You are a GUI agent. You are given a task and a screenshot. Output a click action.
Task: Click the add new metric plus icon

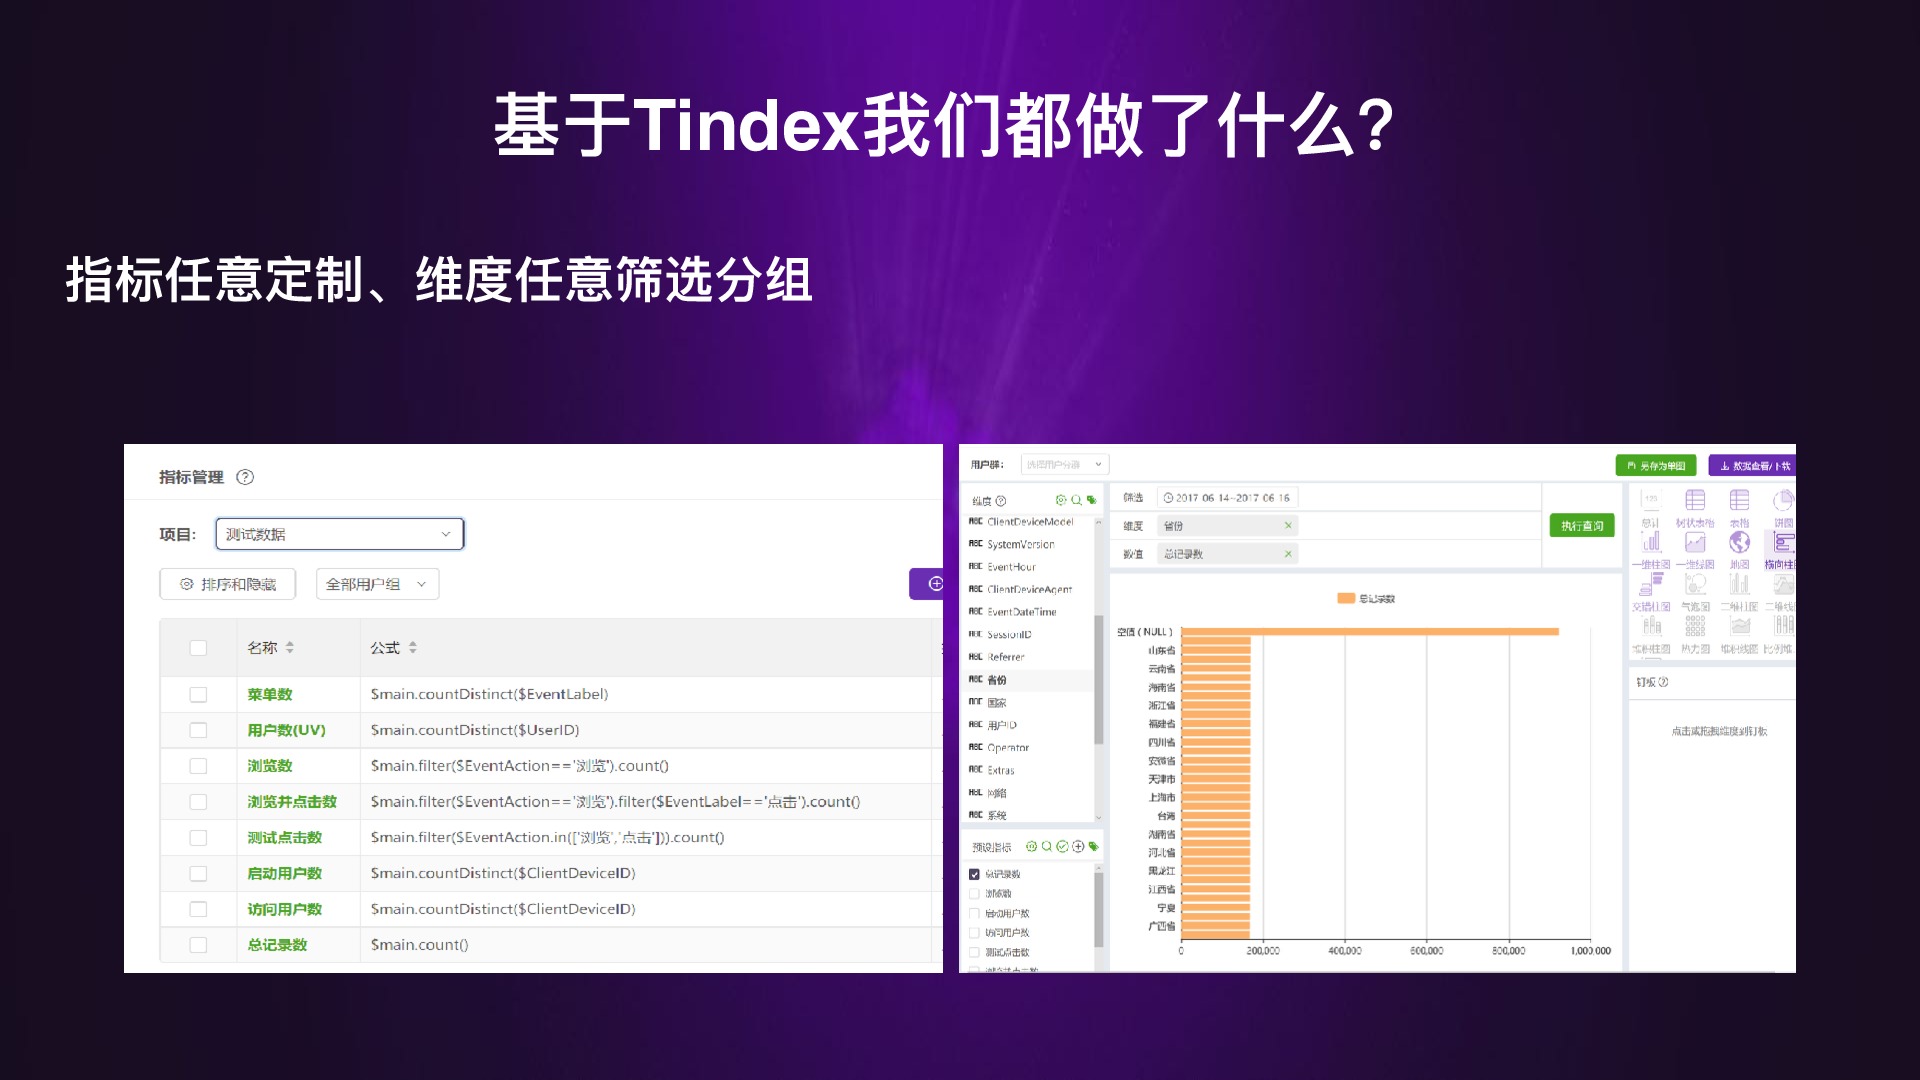935,583
